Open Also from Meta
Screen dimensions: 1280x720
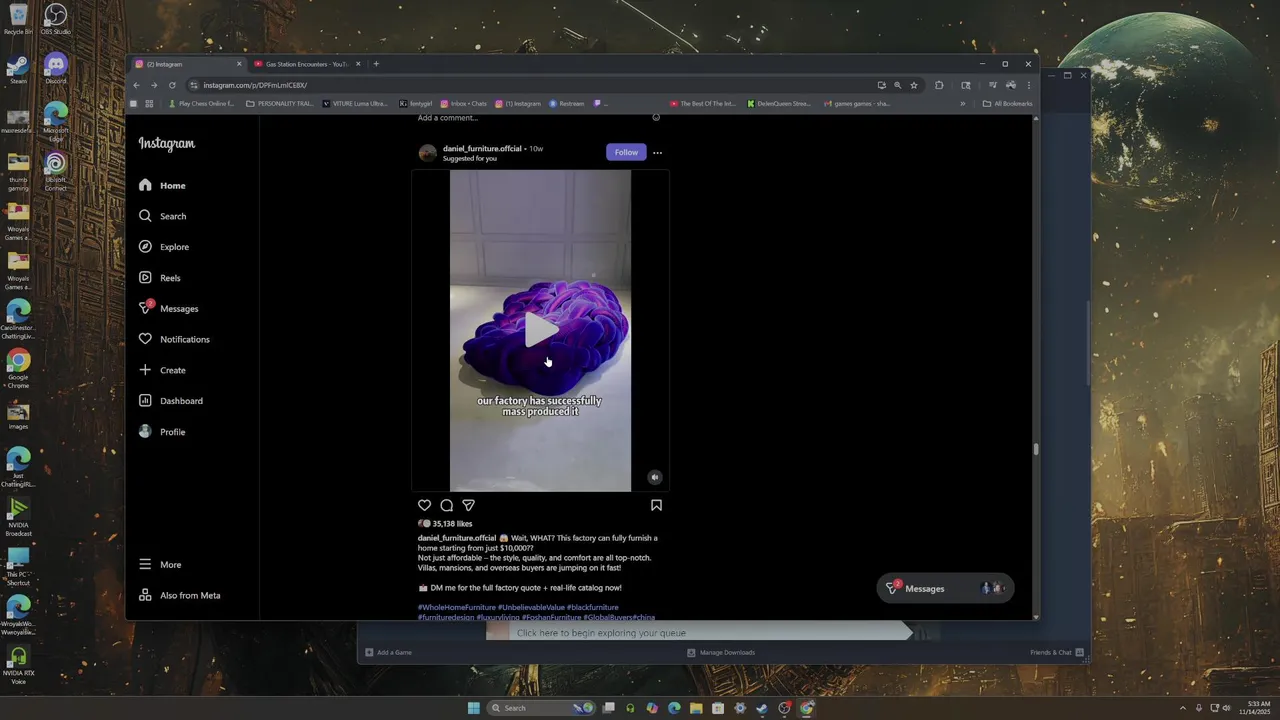(179, 595)
